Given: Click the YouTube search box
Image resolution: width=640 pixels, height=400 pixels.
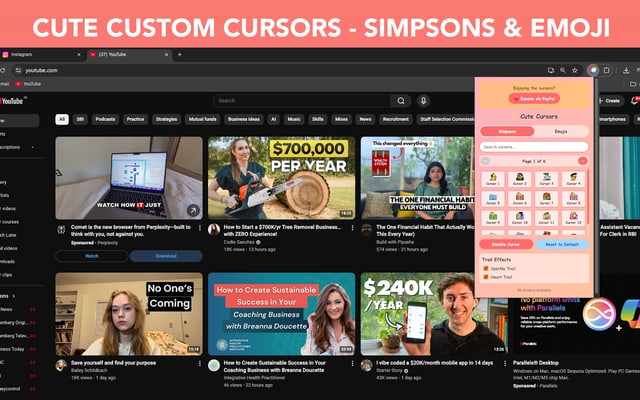Looking at the screenshot, I should (x=301, y=101).
